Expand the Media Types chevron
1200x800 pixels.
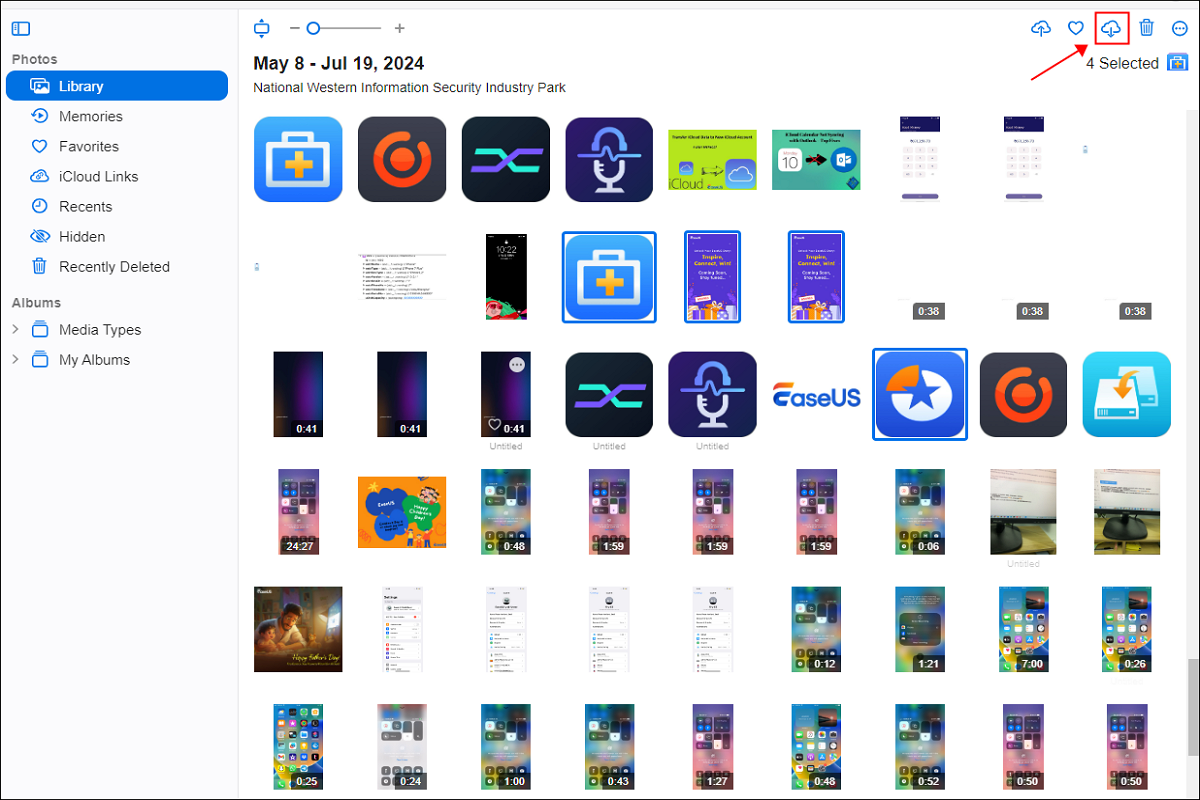tap(15, 329)
